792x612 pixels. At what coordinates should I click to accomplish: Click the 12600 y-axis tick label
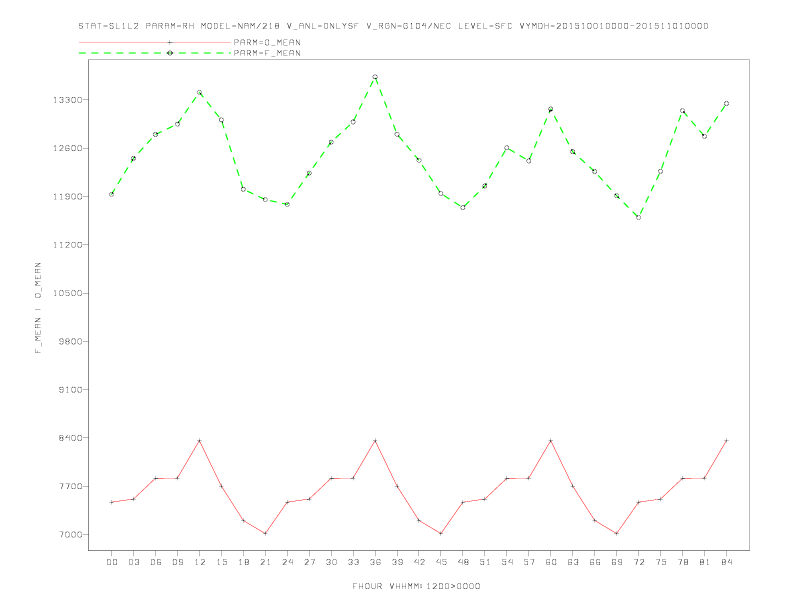(67, 148)
